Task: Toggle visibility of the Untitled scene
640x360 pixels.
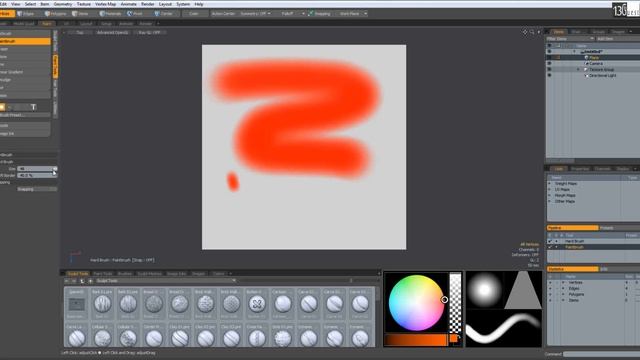Action: coord(549,51)
